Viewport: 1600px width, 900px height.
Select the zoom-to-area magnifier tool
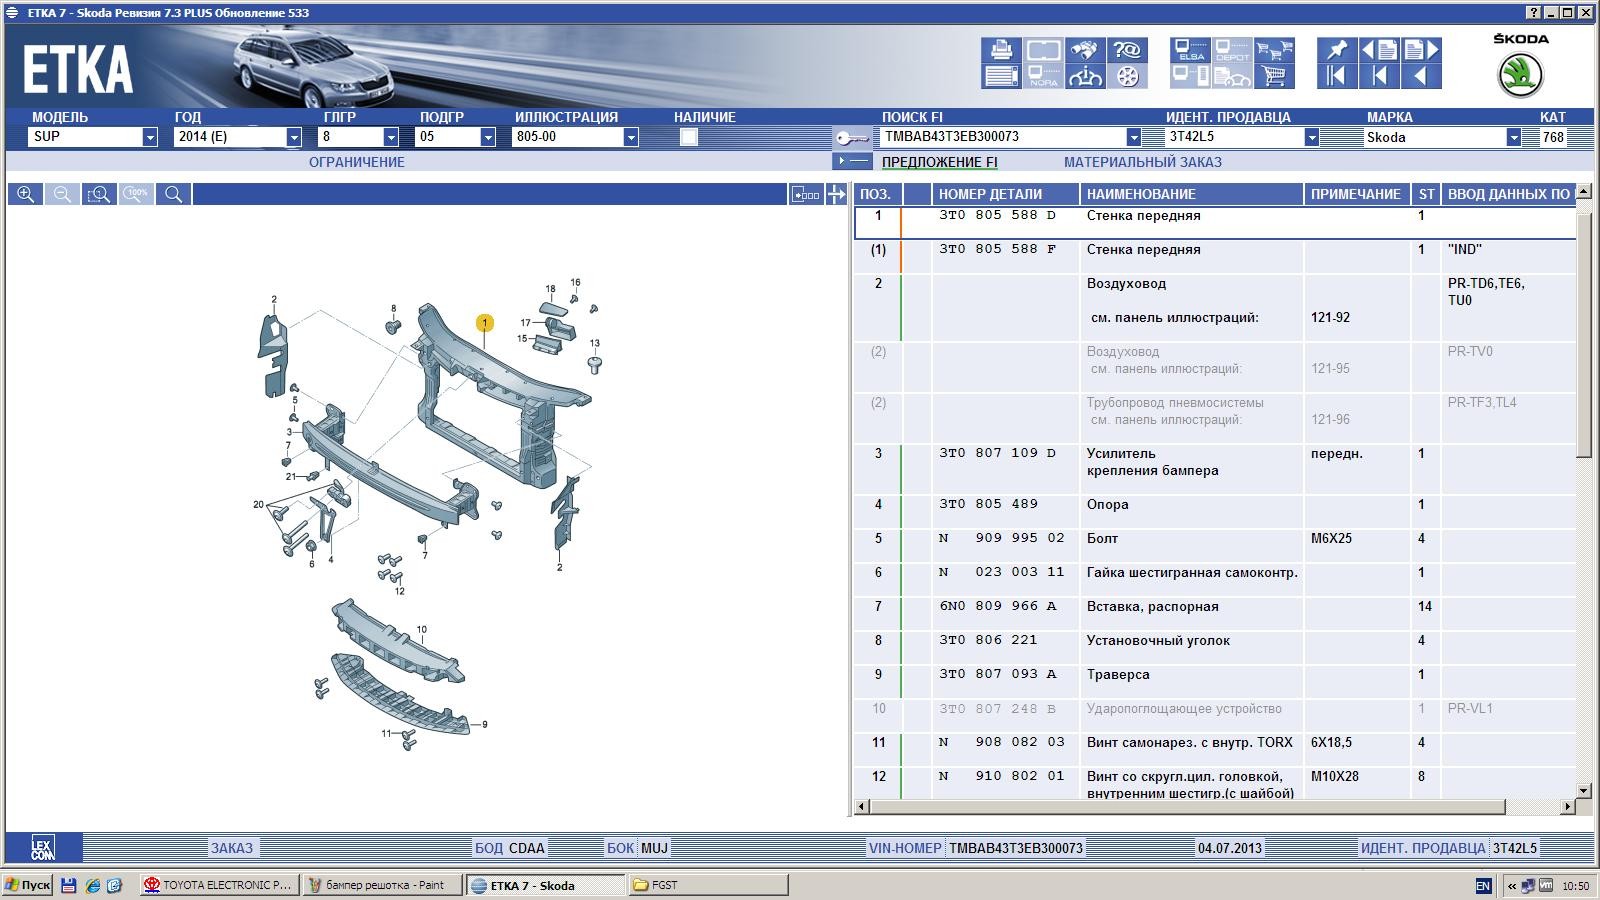coord(99,194)
